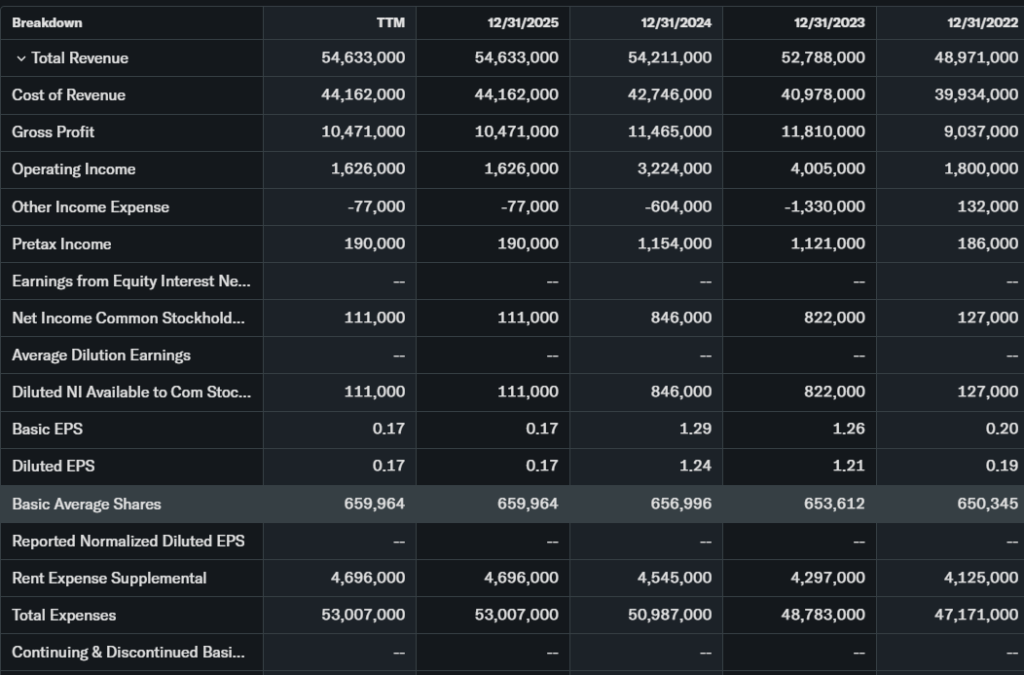Click the Diluted EPS row label
The height and width of the screenshot is (675, 1024).
pyautogui.click(x=54, y=466)
